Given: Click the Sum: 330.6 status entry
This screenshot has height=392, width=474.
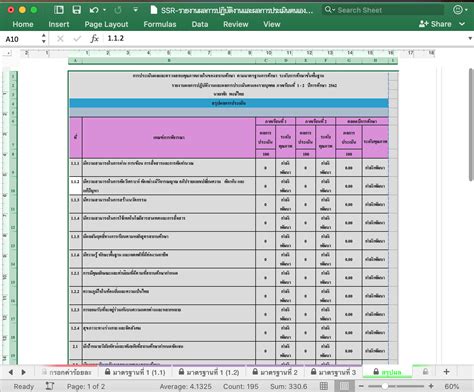Looking at the screenshot, I should click(289, 387).
